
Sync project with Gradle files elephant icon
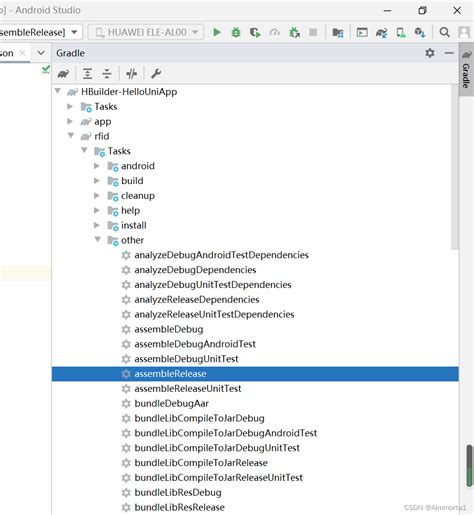pyautogui.click(x=381, y=32)
